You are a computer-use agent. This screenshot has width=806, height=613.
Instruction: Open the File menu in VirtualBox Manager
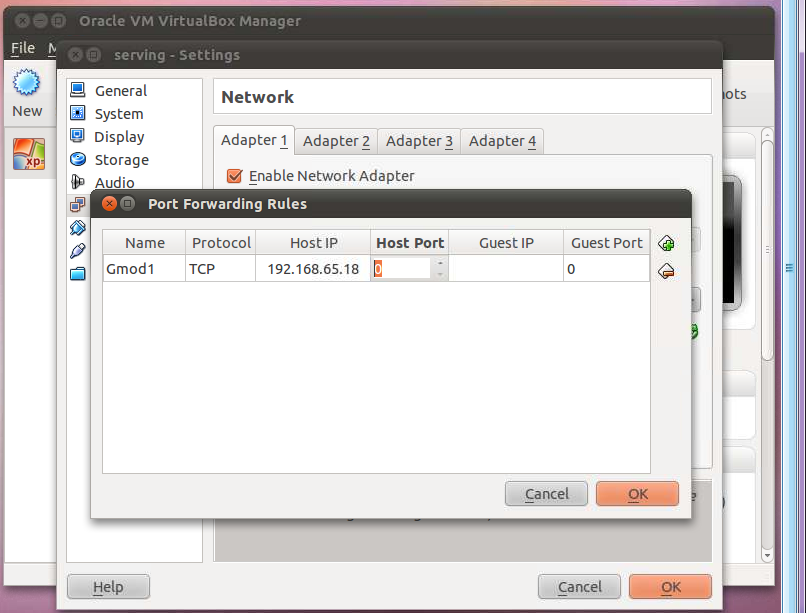23,48
